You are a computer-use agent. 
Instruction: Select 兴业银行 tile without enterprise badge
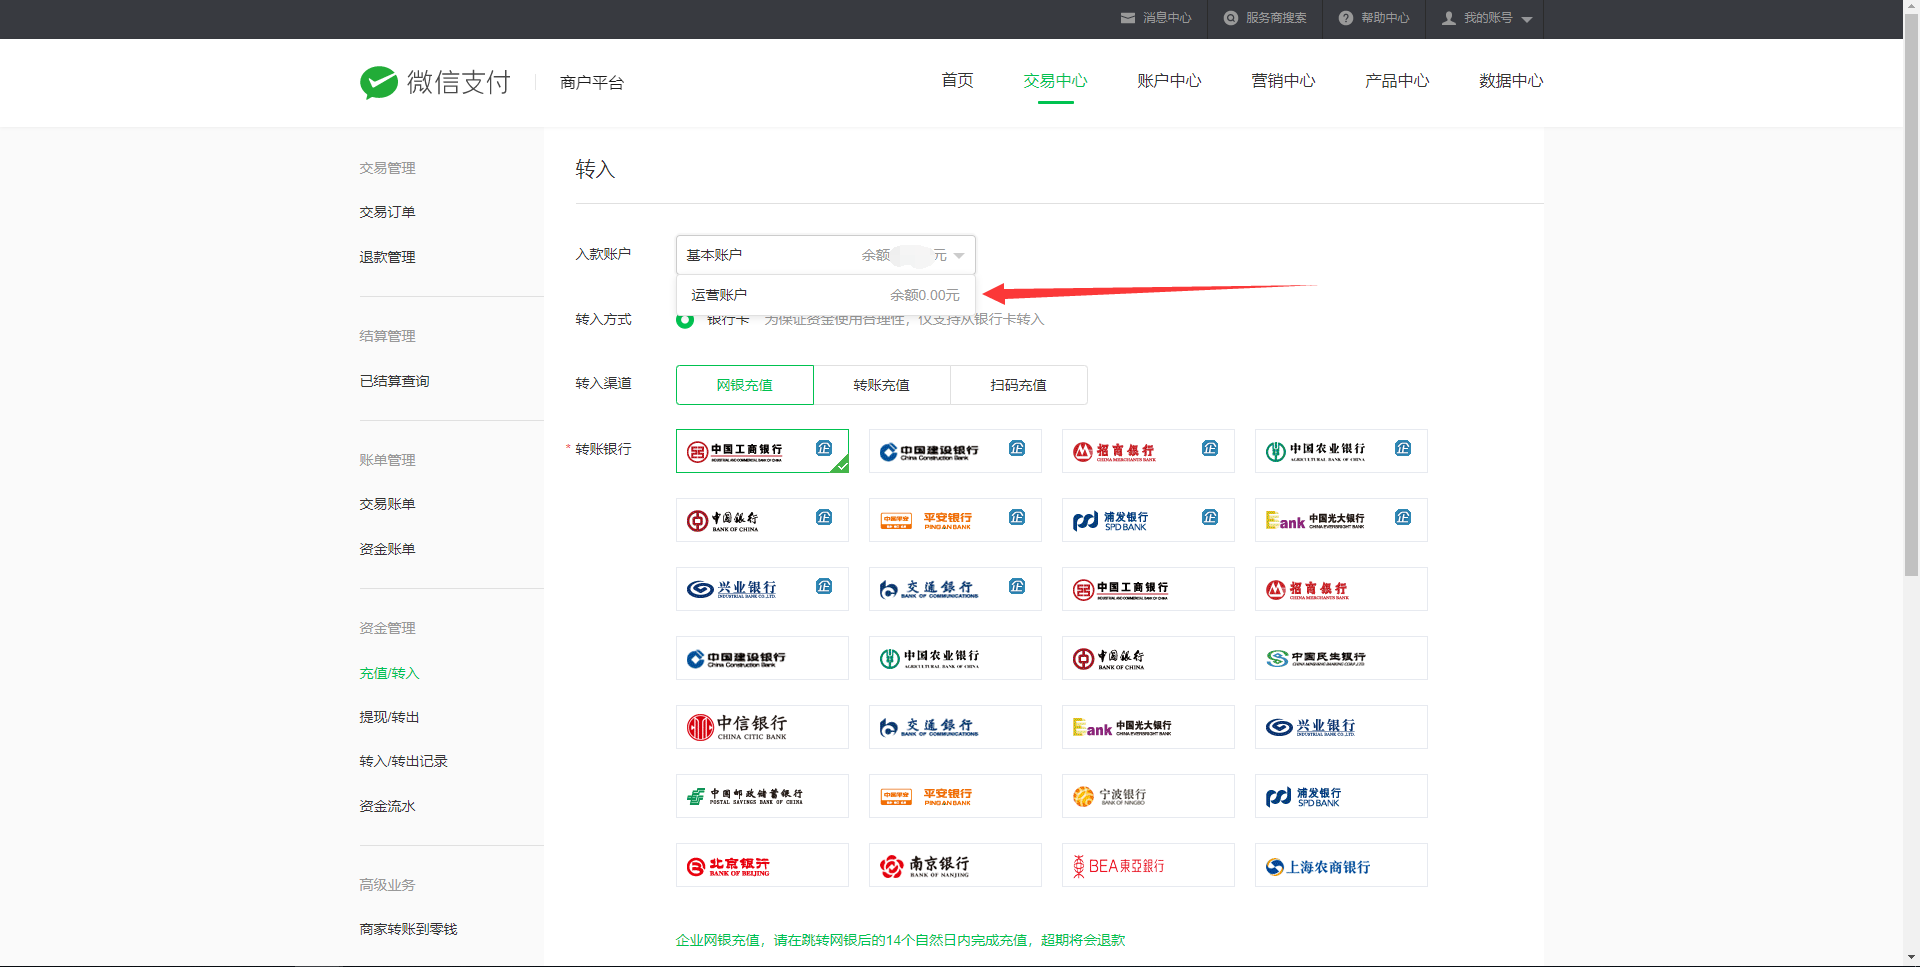click(x=1341, y=727)
